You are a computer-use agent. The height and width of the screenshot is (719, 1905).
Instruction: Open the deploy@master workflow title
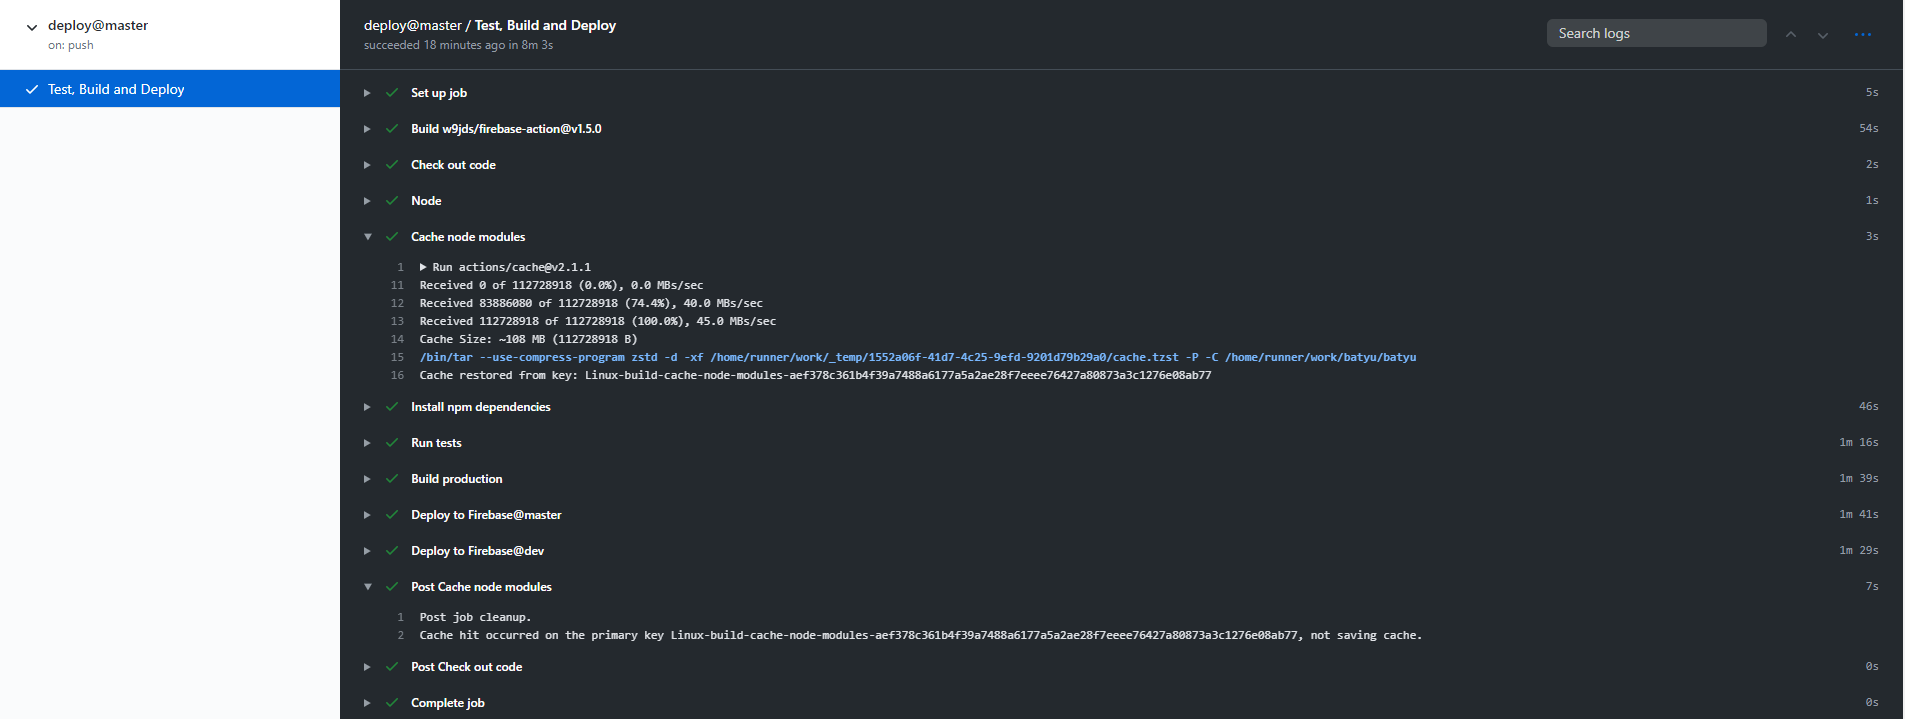(98, 25)
